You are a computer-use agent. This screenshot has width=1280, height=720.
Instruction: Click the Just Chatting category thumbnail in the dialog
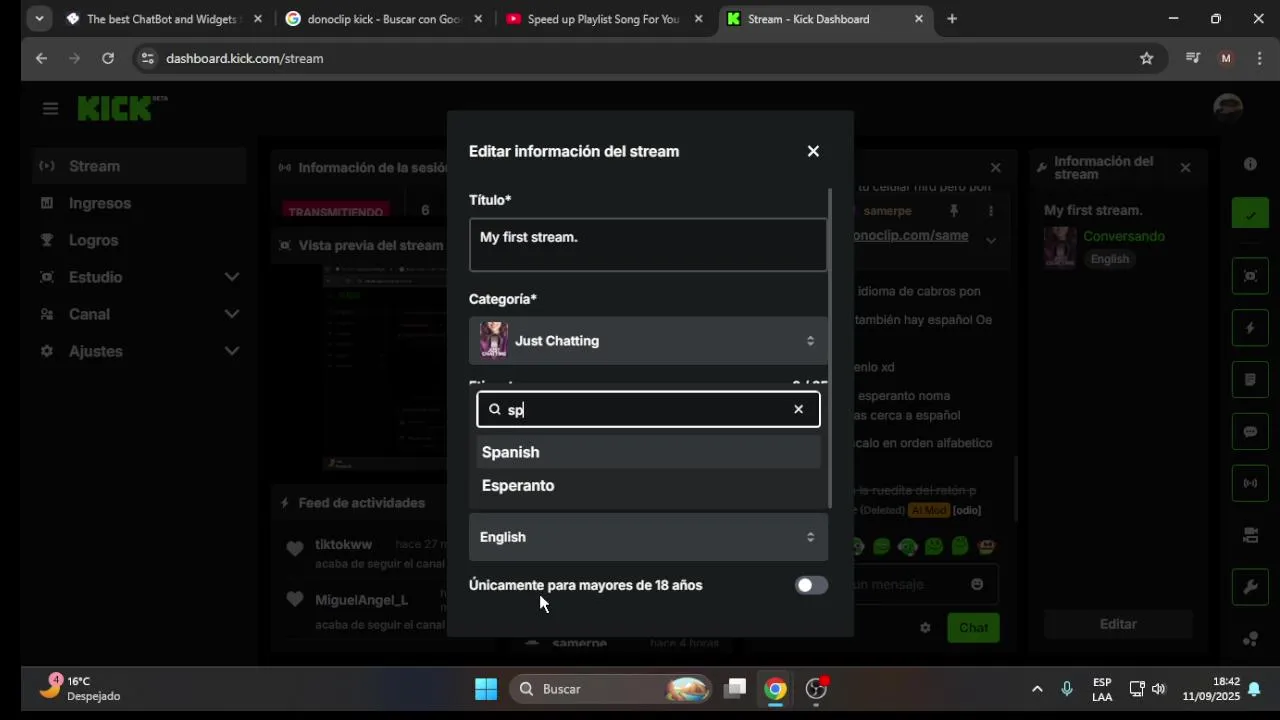click(494, 341)
